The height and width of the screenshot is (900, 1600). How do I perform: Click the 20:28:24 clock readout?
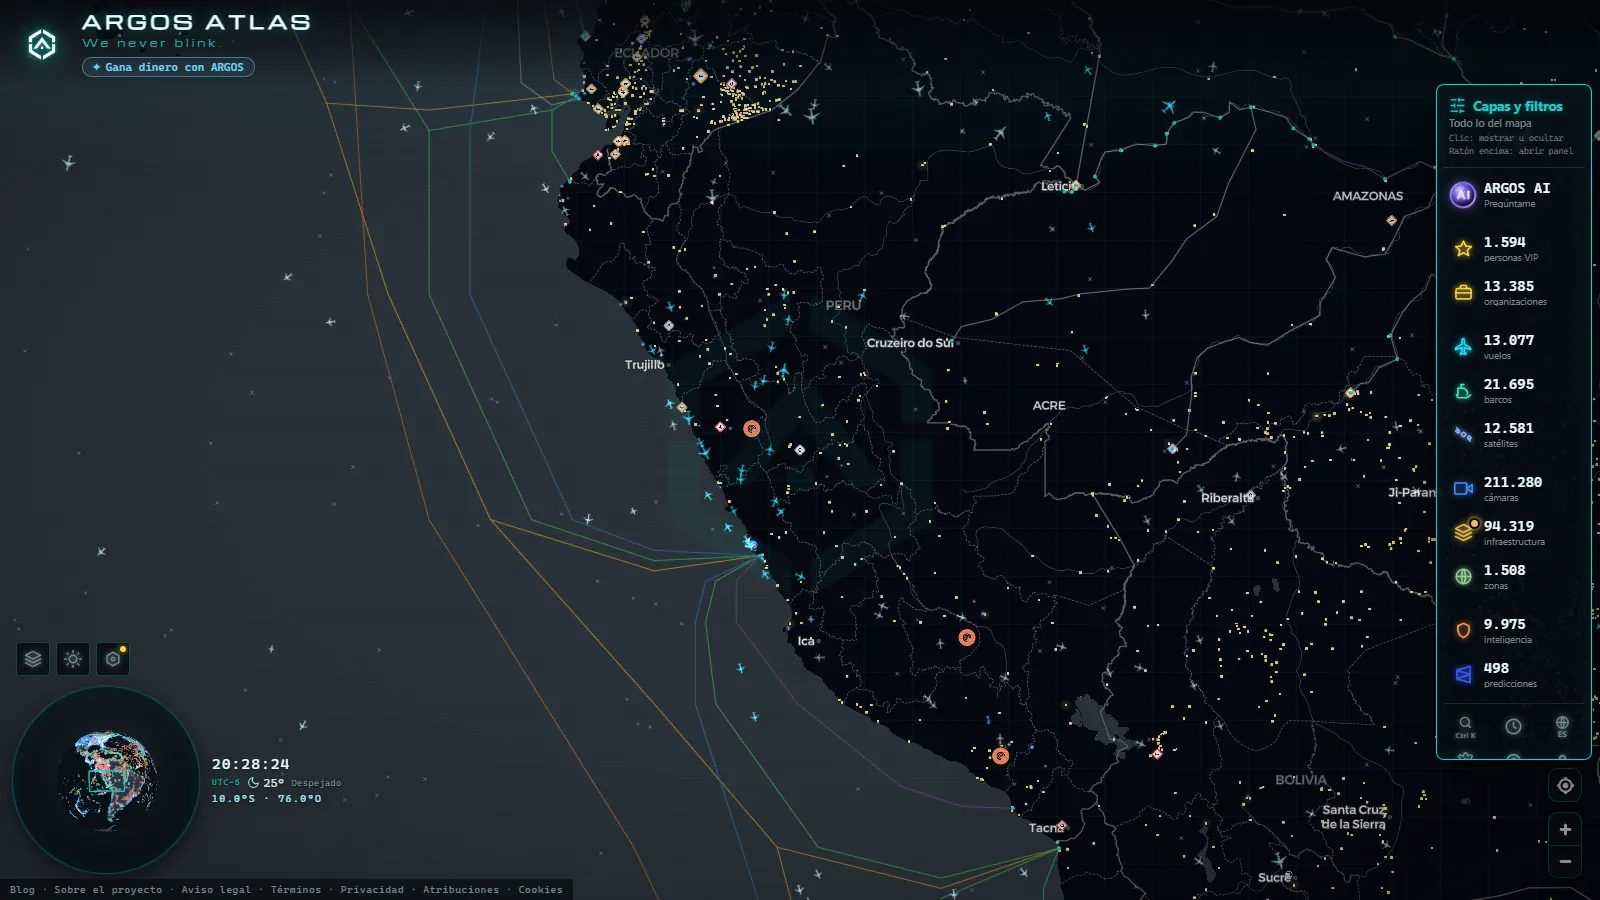pos(250,764)
